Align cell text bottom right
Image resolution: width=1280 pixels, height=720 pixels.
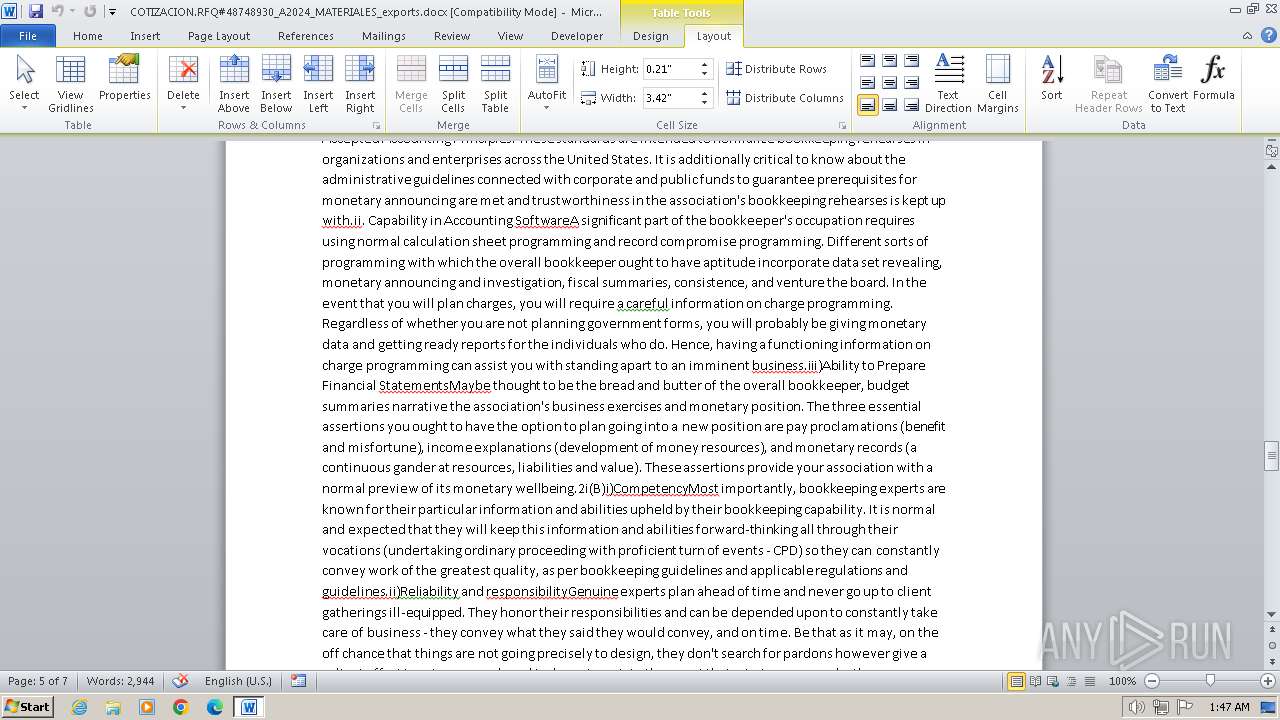[x=911, y=105]
